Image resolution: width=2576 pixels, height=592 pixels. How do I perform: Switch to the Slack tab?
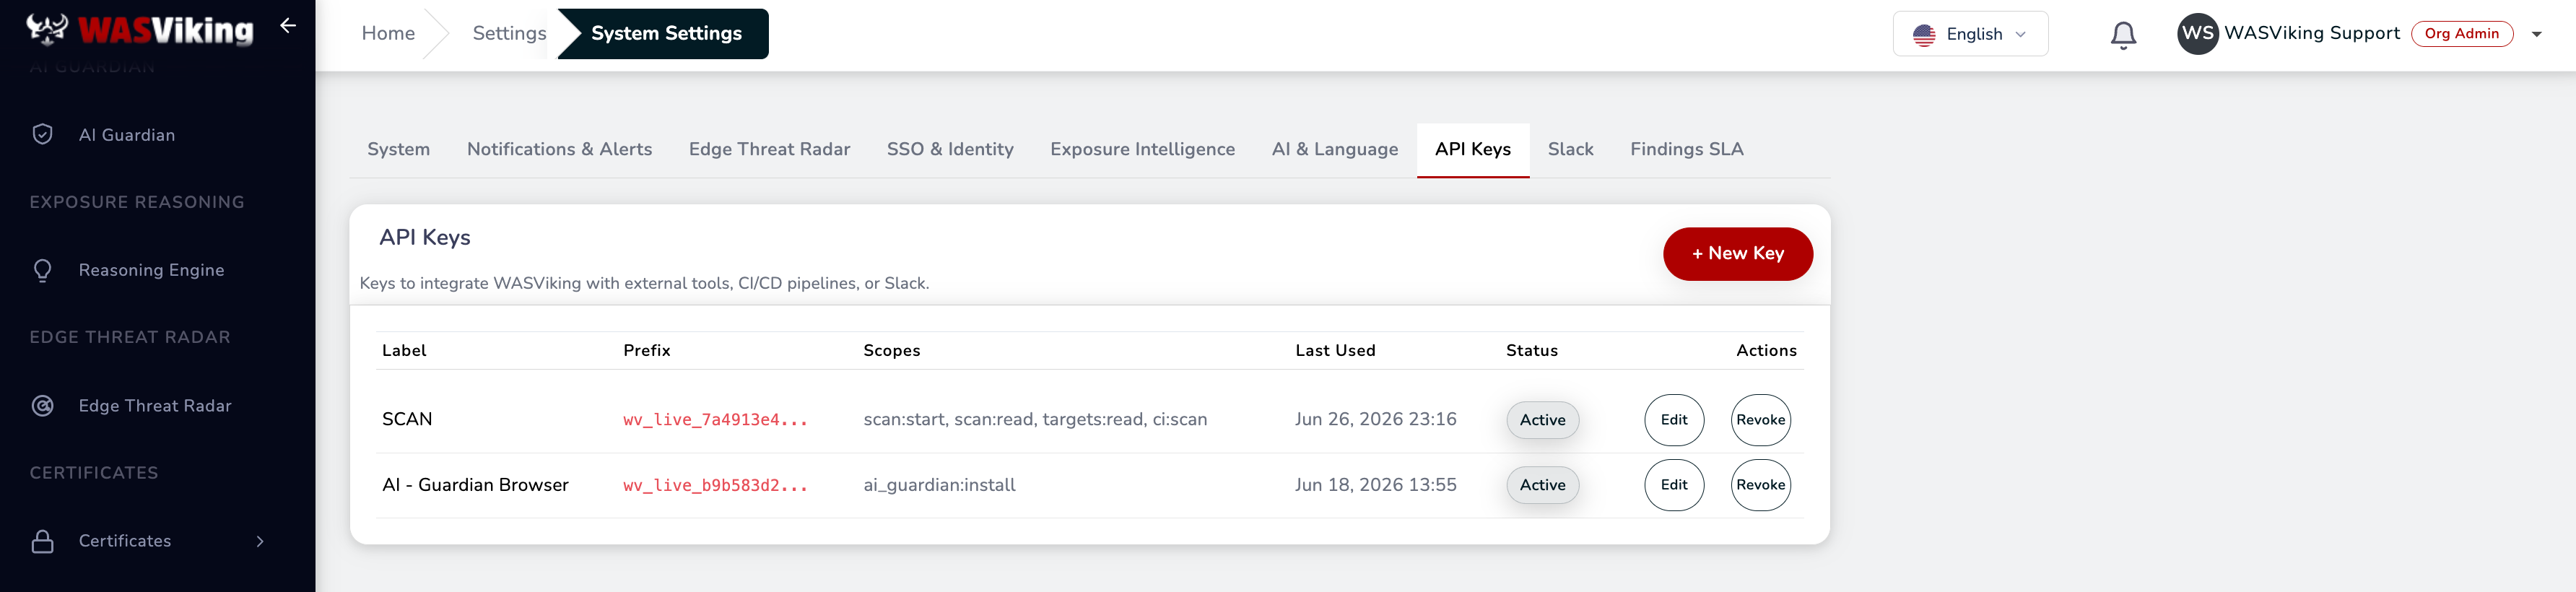click(x=1570, y=149)
